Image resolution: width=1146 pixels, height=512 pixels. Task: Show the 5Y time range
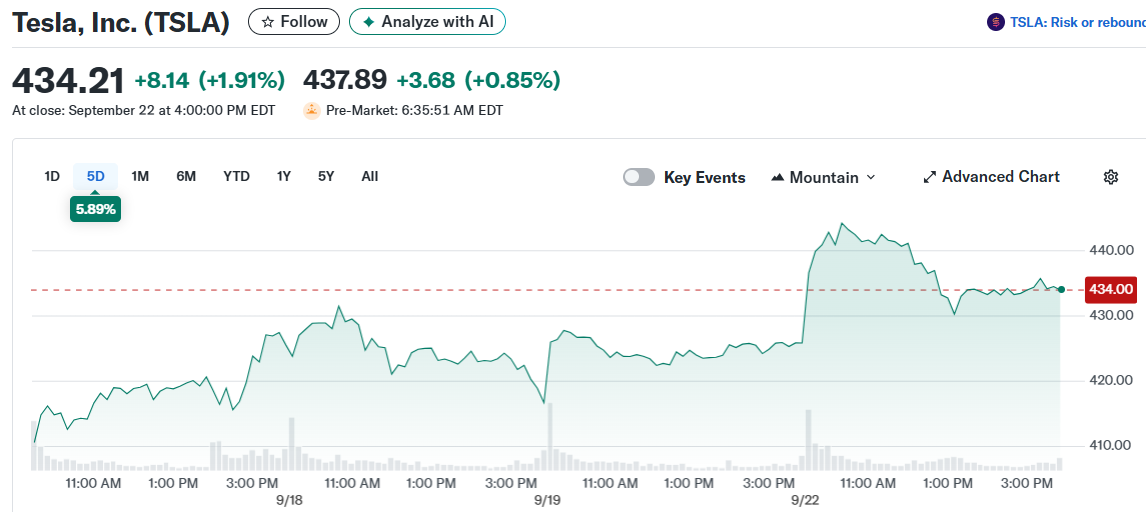[x=326, y=176]
